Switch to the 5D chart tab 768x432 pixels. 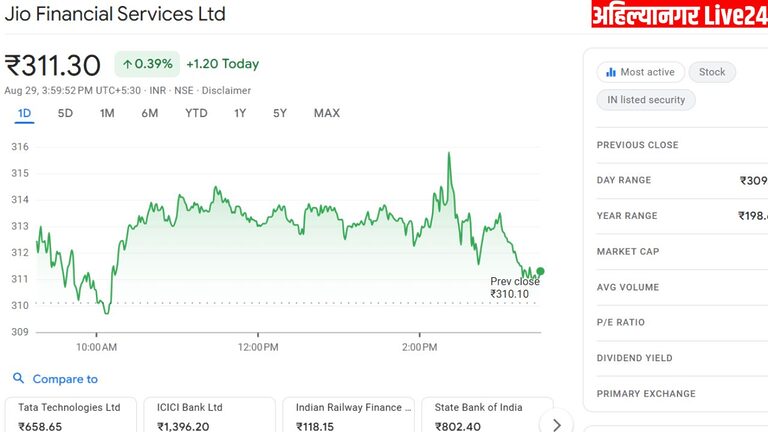(x=65, y=113)
